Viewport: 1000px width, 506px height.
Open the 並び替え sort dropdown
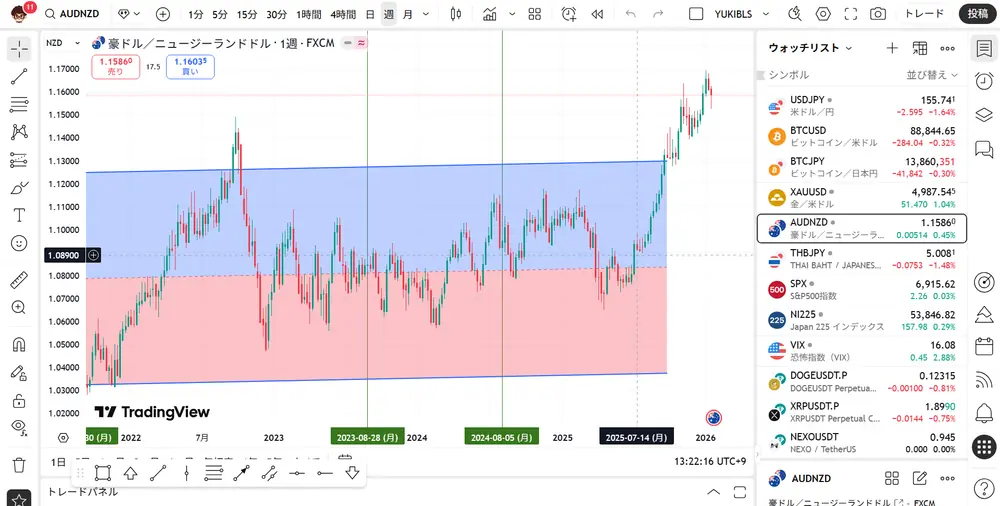[x=932, y=75]
